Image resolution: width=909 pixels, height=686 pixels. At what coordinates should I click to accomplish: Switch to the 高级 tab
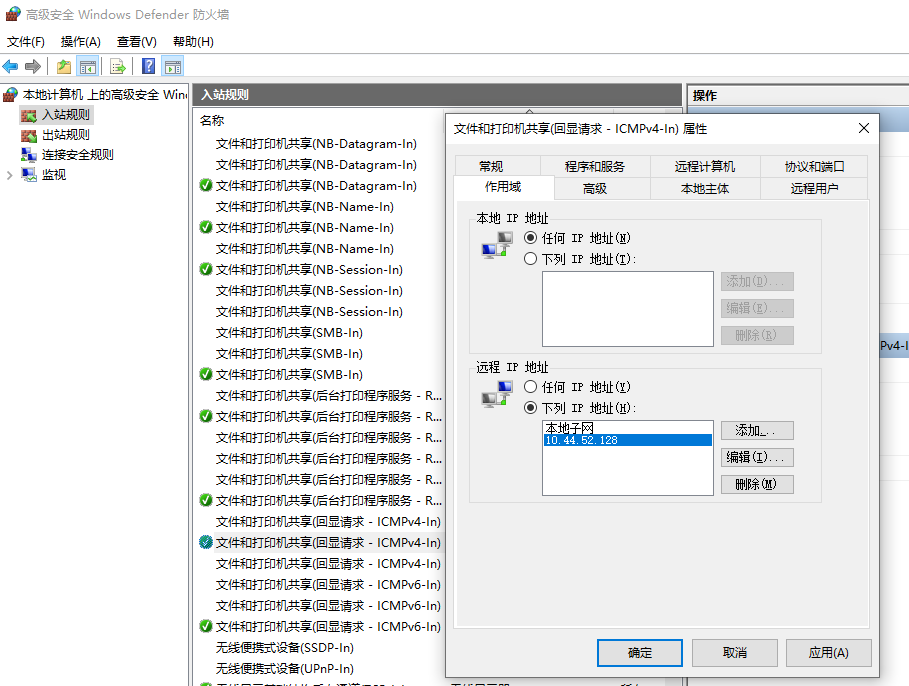(595, 188)
